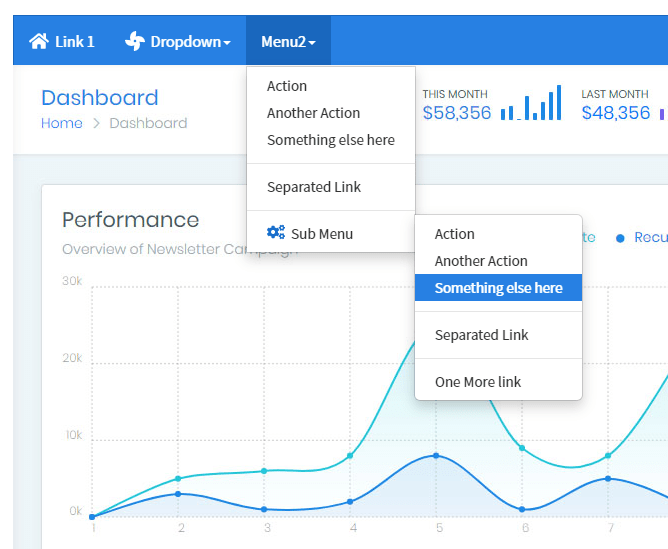Click the pinwheel icon next to Dropdown
This screenshot has width=668, height=549.
pos(134,41)
